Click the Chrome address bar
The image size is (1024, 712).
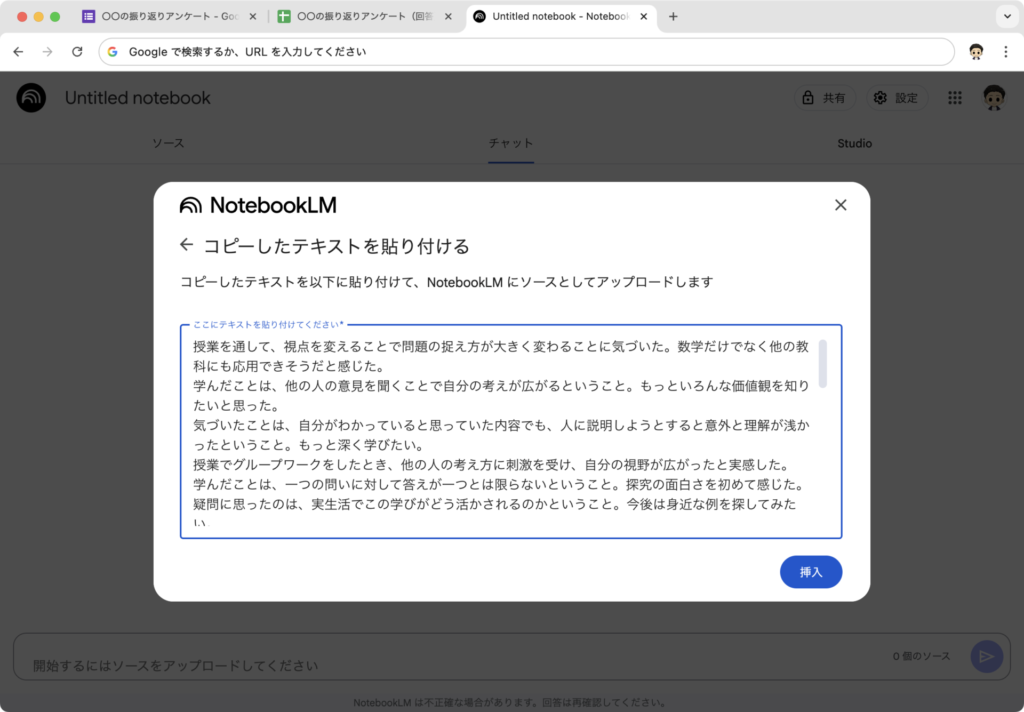coord(526,52)
